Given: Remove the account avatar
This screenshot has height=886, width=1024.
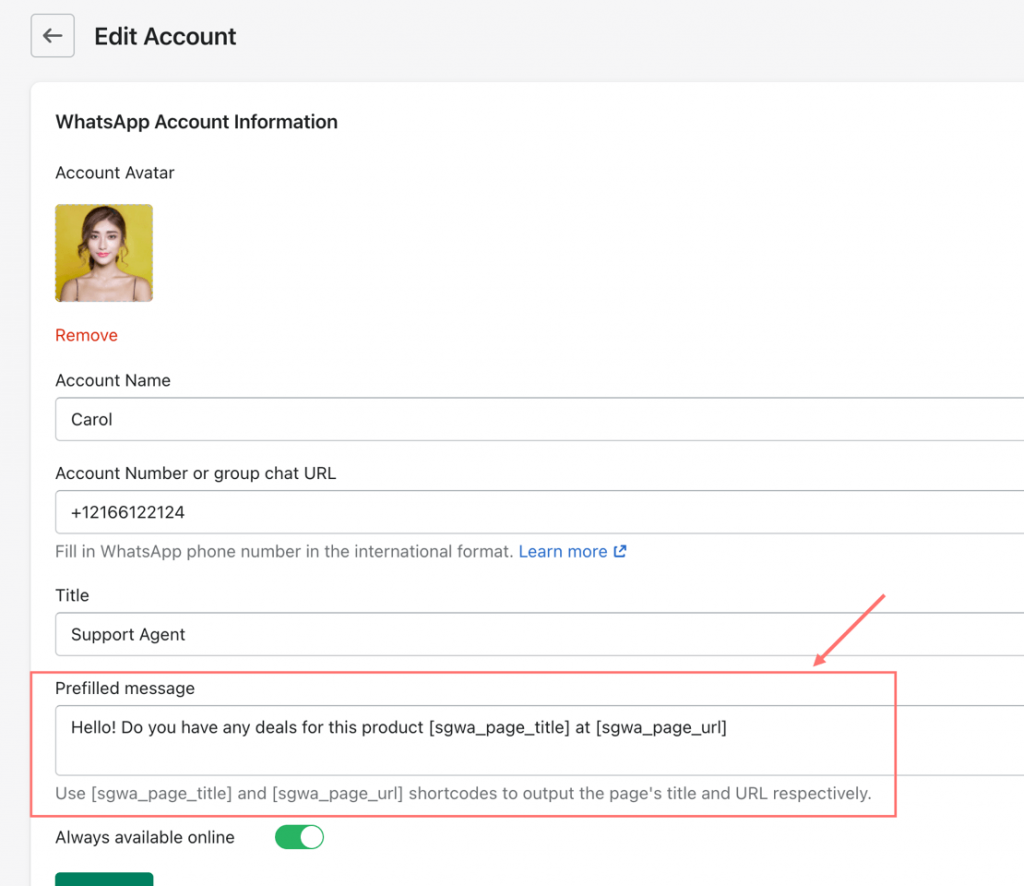Looking at the screenshot, I should pos(86,335).
